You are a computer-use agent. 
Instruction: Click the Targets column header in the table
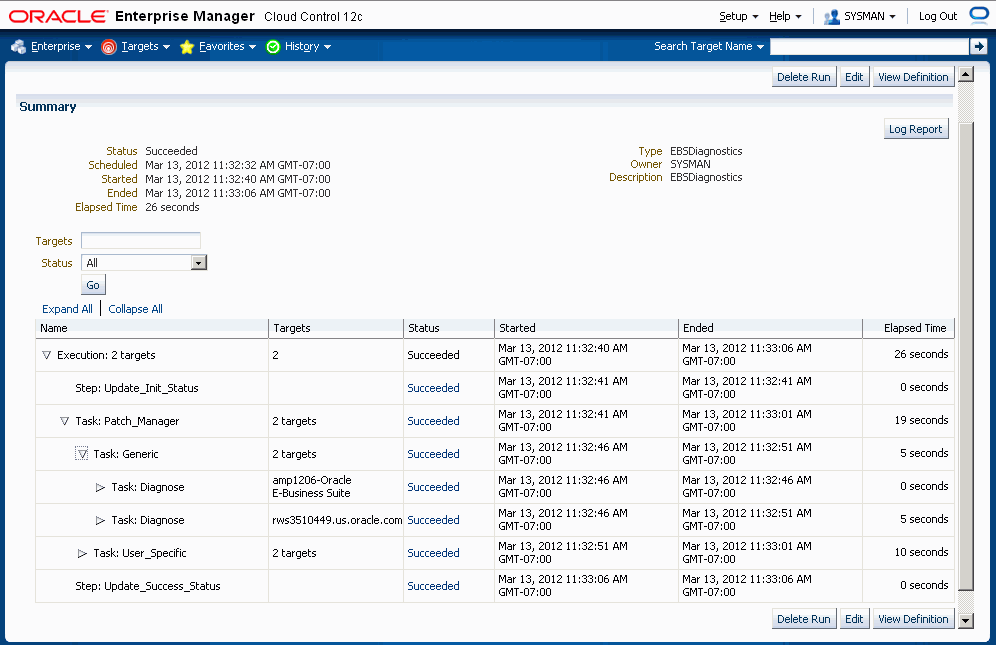[336, 329]
